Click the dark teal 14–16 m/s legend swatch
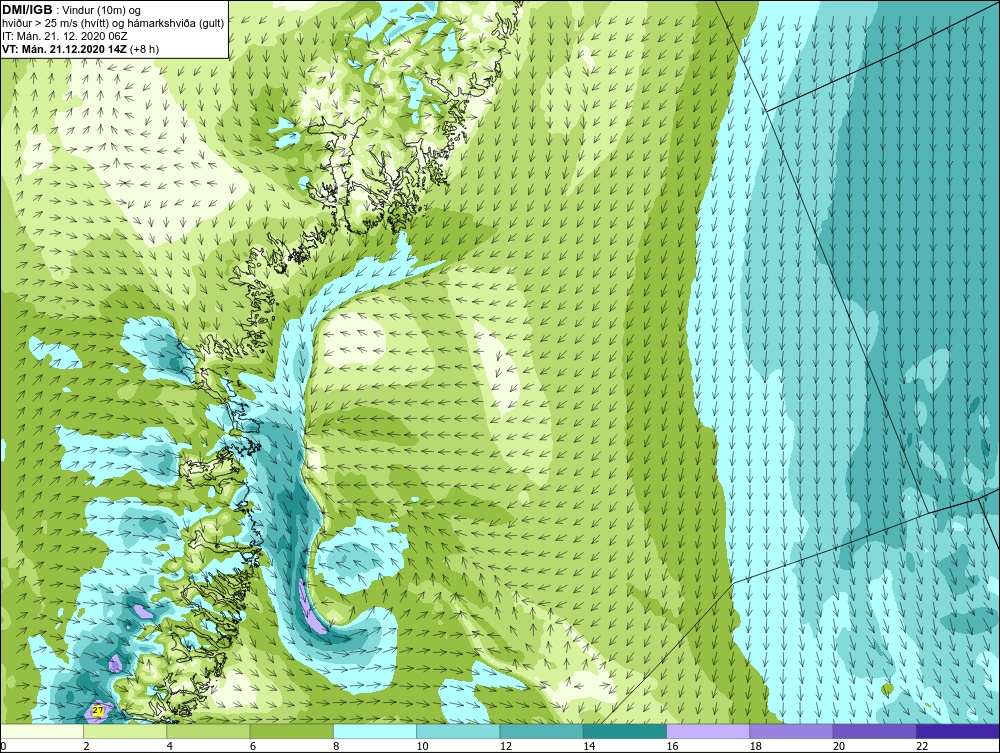The height and width of the screenshot is (753, 1000). [x=624, y=731]
